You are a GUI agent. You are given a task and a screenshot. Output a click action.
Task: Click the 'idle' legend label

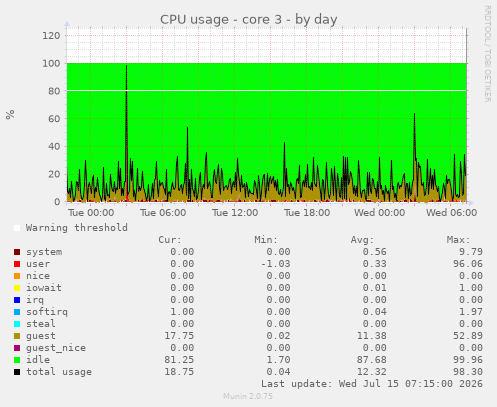coord(38,360)
